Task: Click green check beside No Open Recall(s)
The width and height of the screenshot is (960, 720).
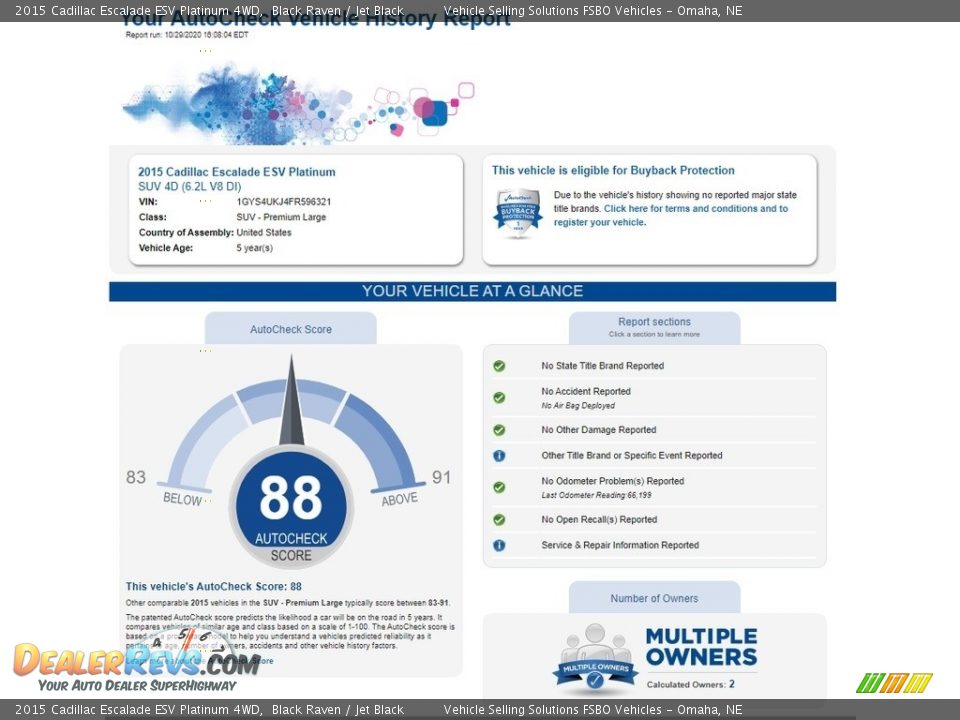Action: (499, 520)
